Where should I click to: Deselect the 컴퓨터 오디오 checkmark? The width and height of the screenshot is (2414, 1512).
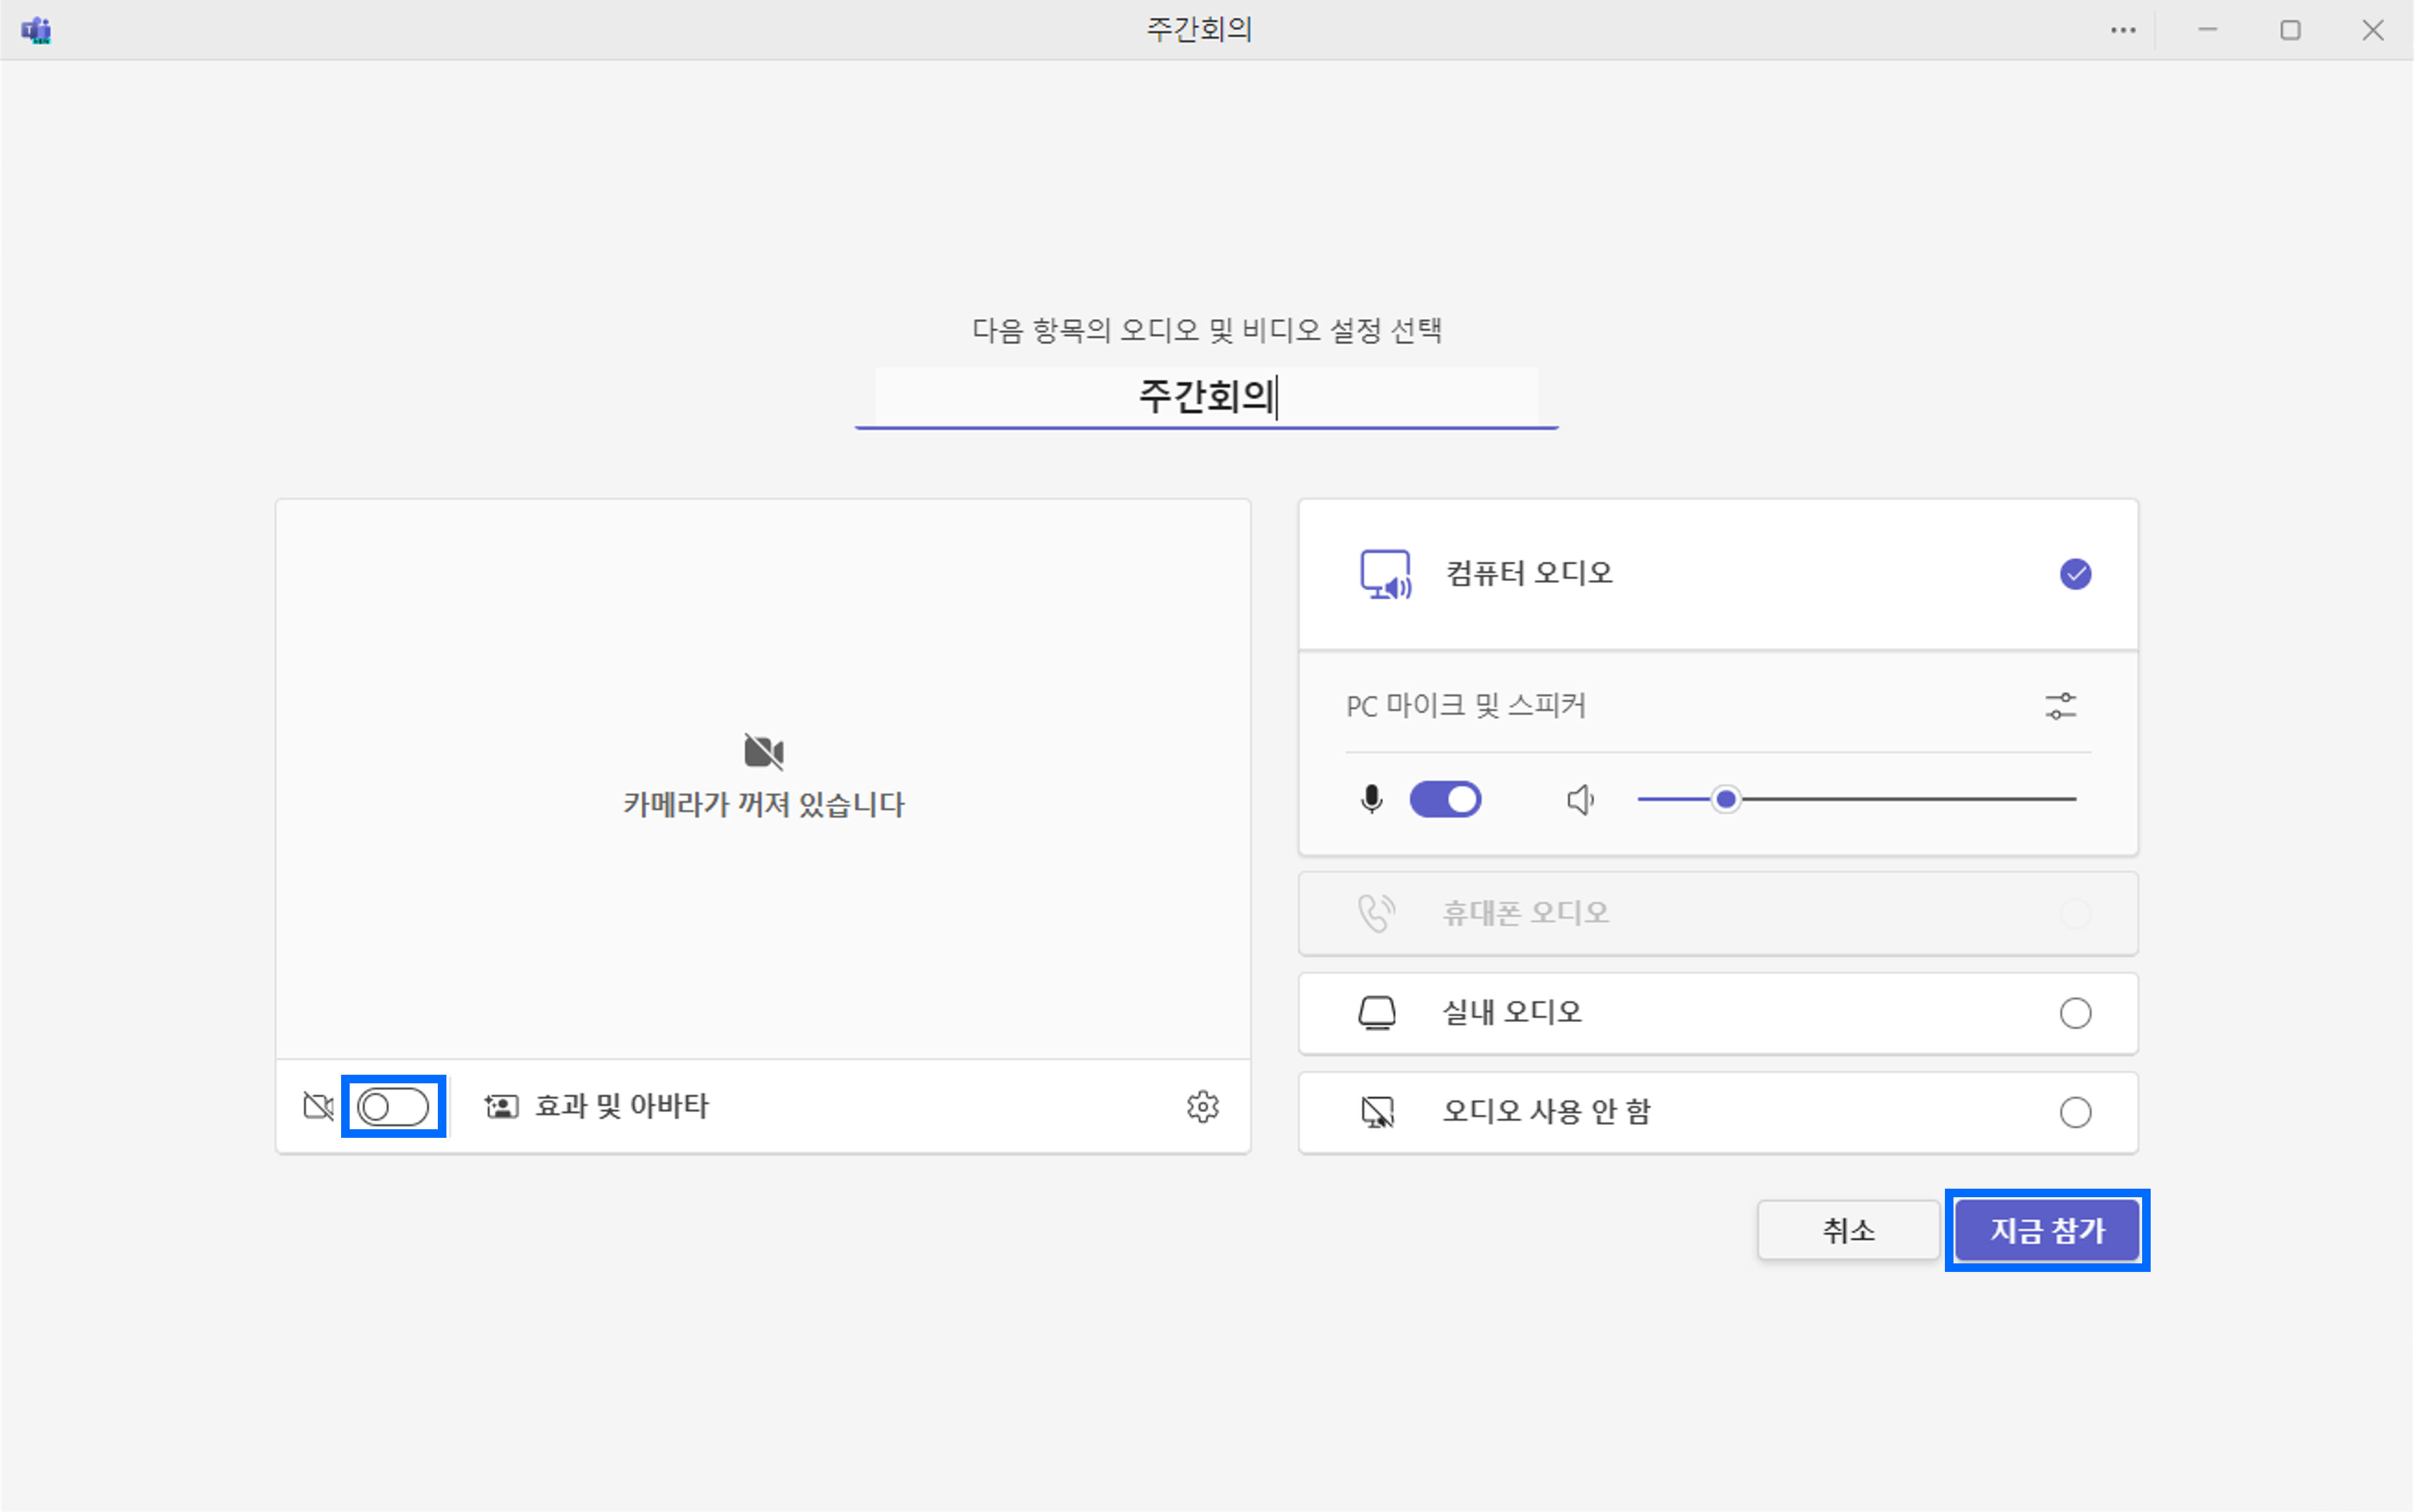point(2076,573)
